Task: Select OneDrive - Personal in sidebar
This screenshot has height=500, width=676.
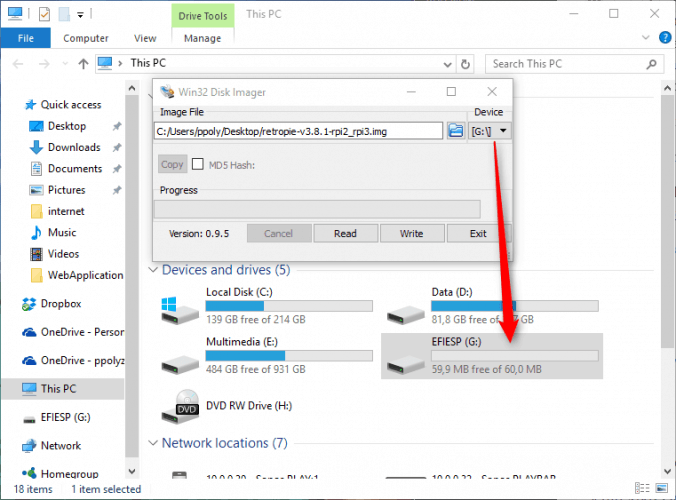Action: tap(82, 332)
